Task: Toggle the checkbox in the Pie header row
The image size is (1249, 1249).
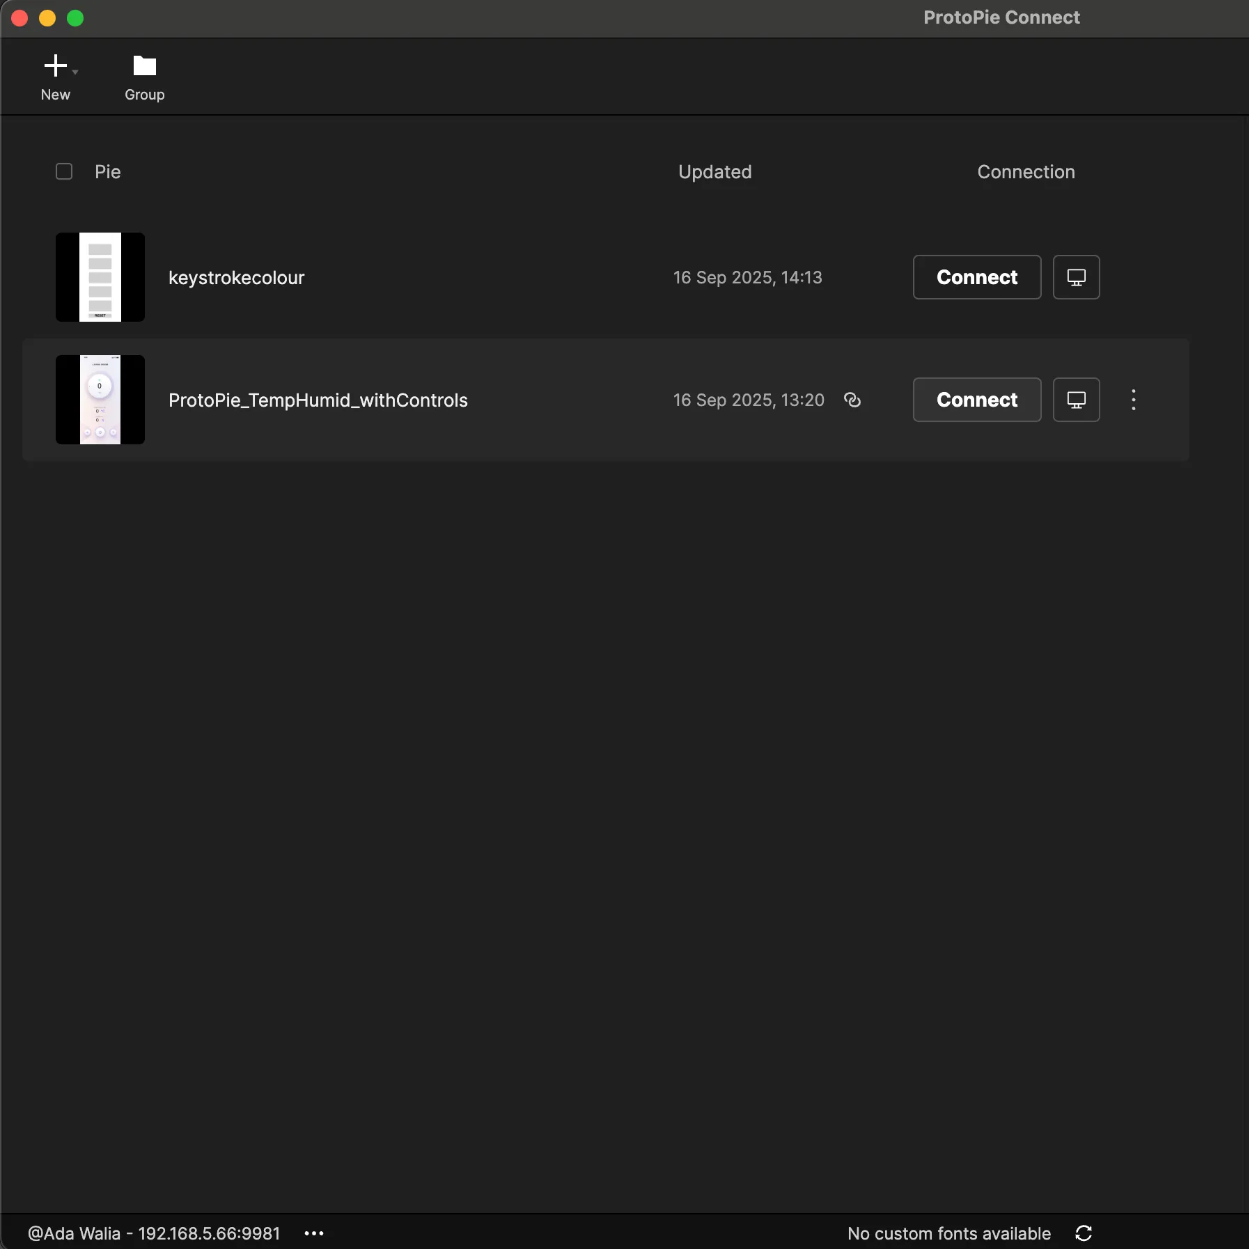Action: click(x=64, y=171)
